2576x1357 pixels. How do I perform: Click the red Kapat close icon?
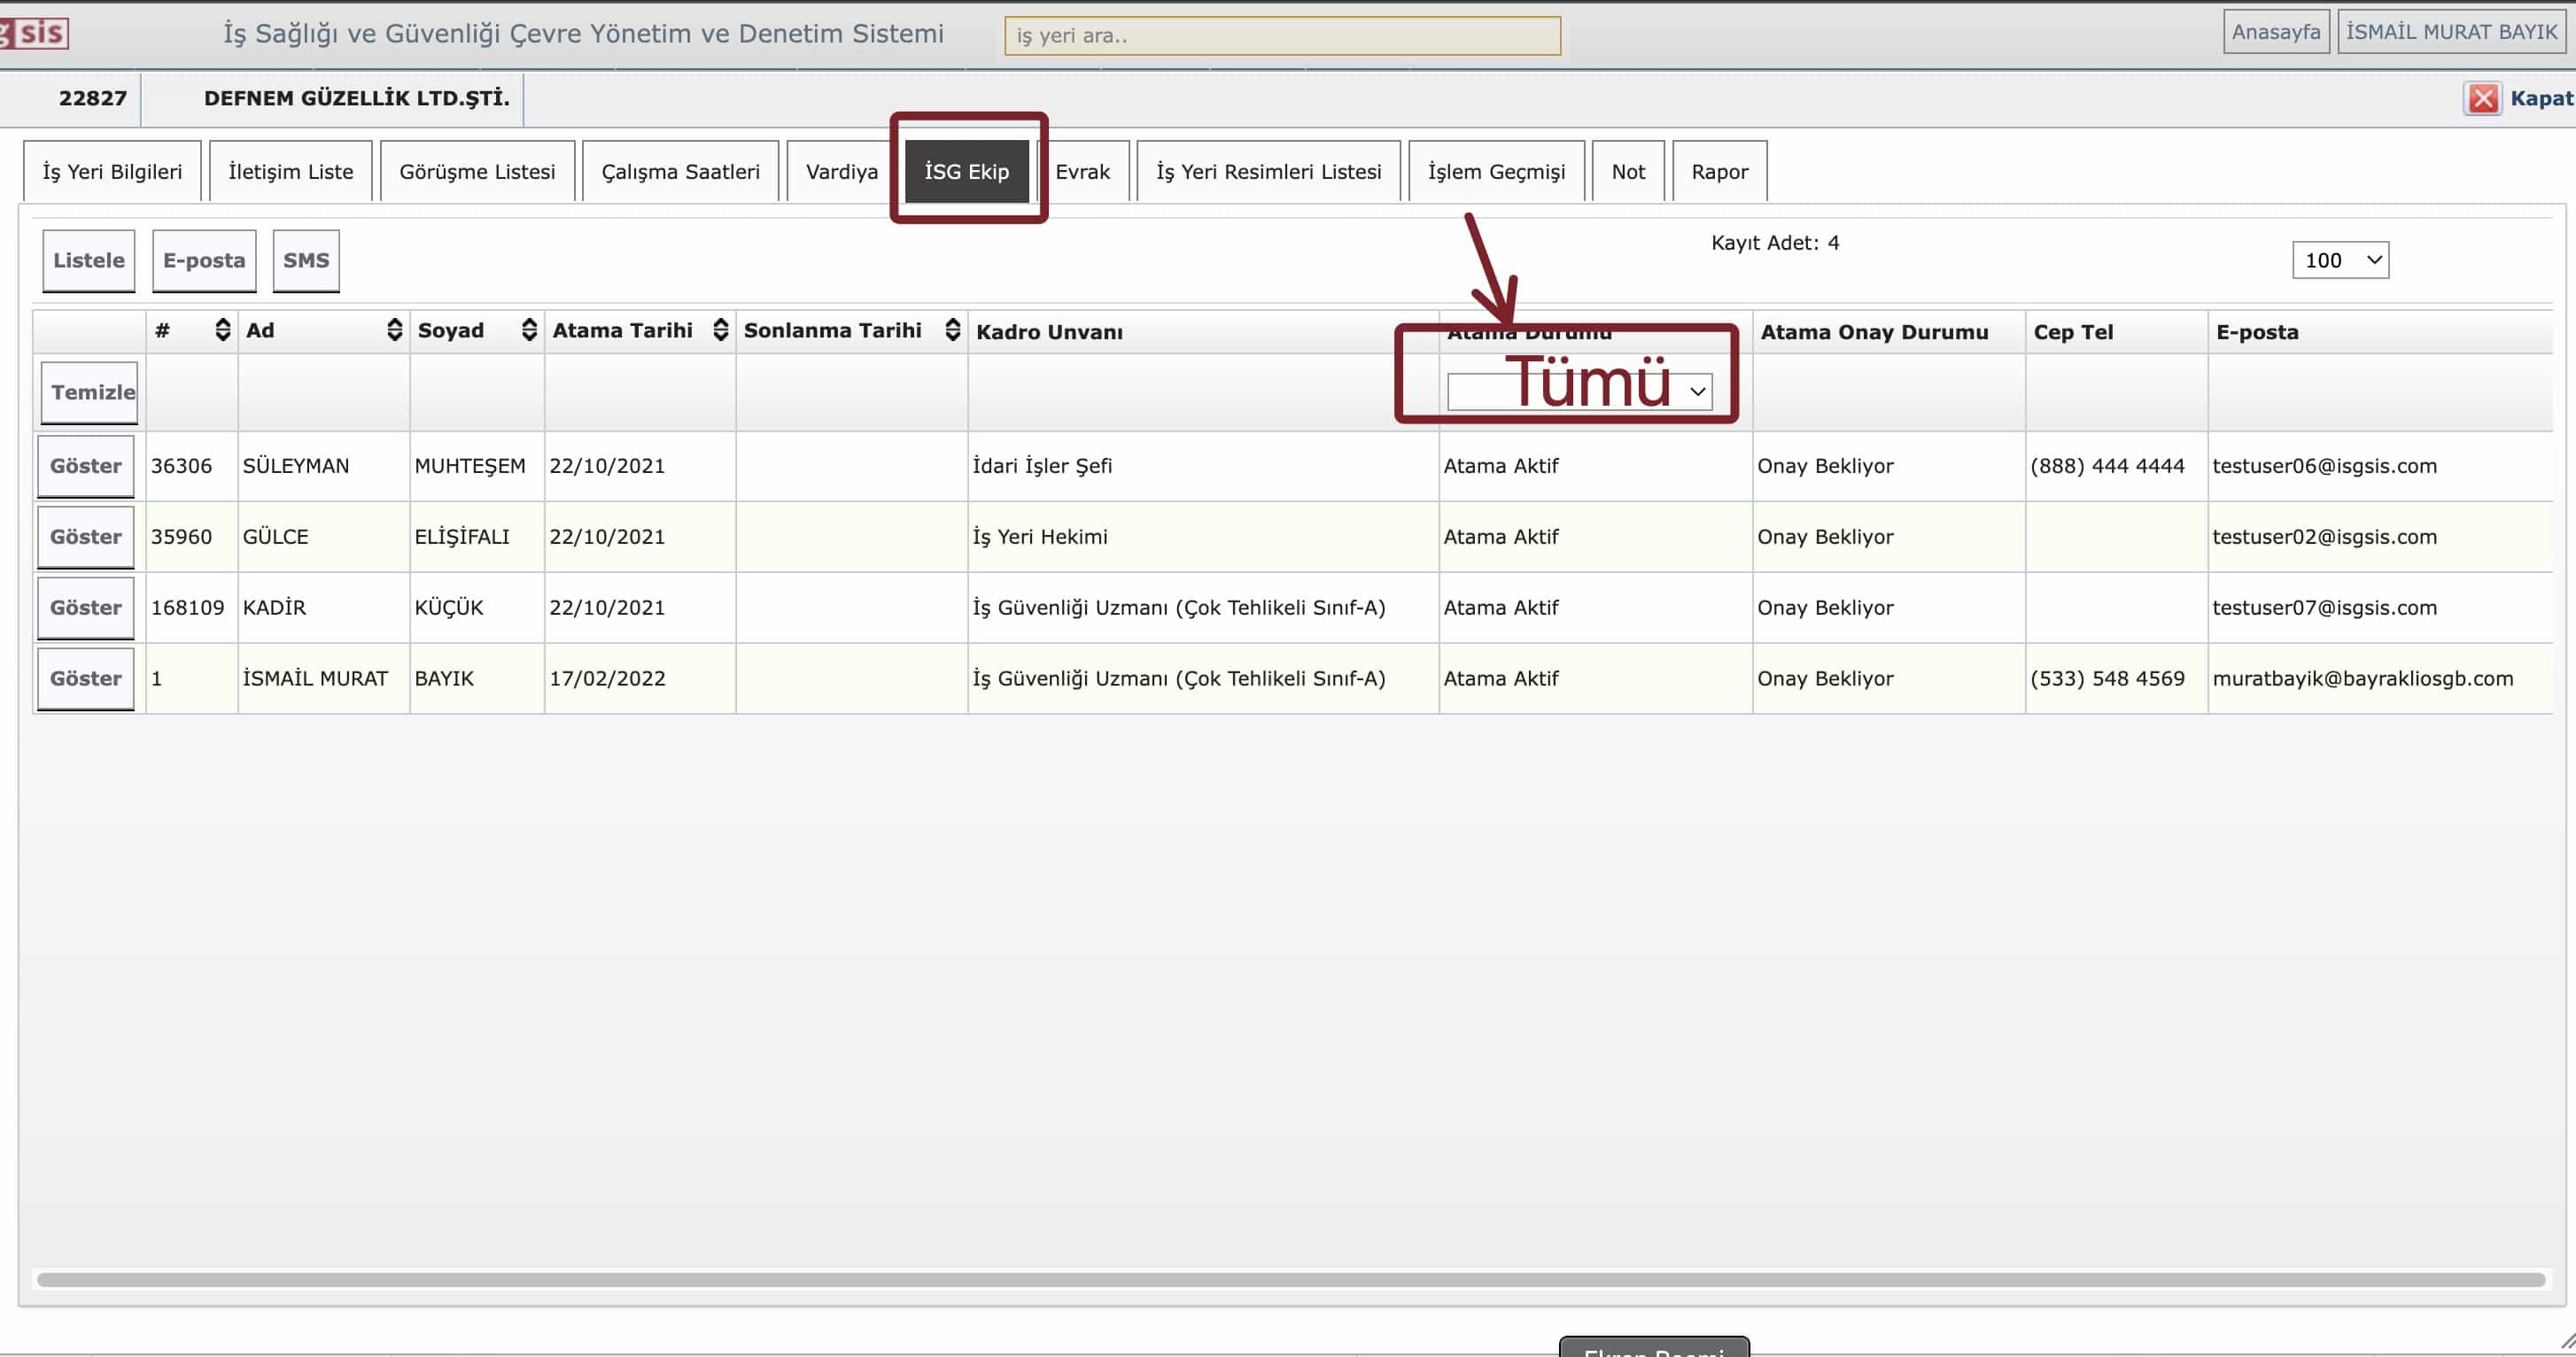tap(2482, 98)
